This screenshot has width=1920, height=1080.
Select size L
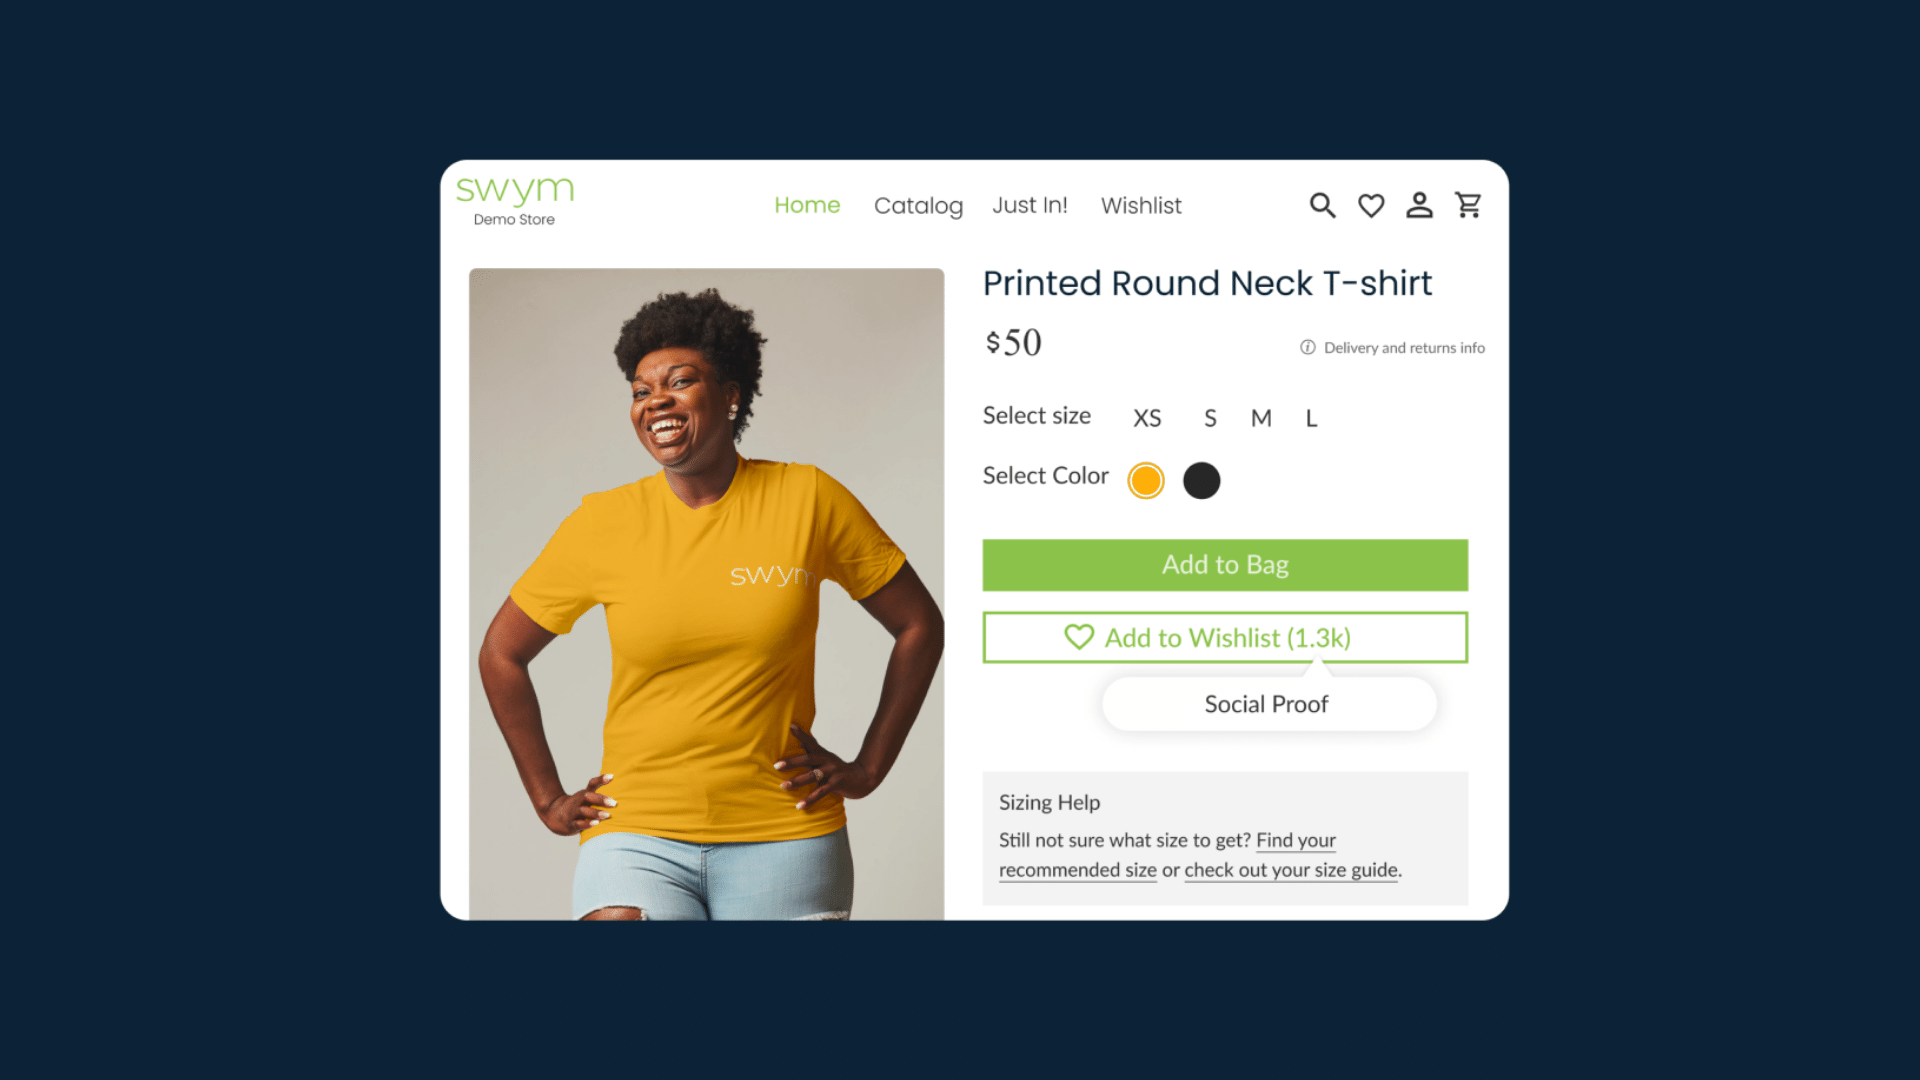1311,418
